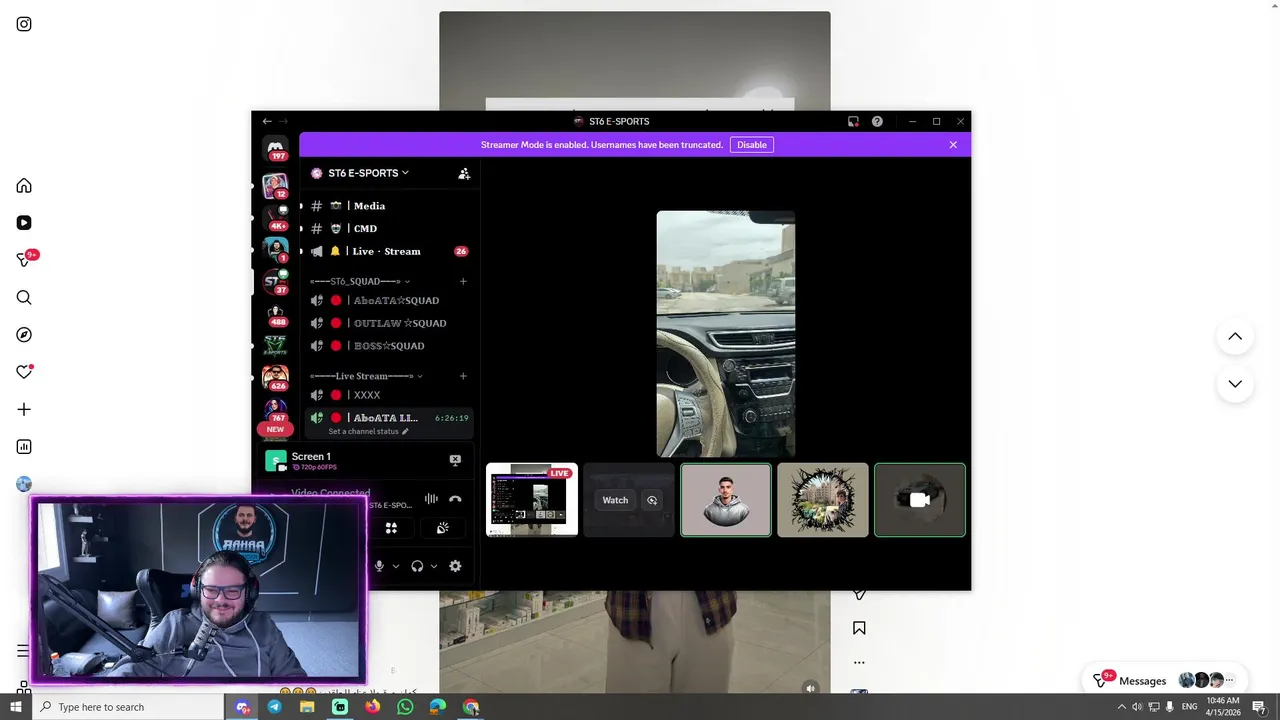Viewport: 1280px width, 720px height.
Task: Open Instagram Reels icon in sidebar
Action: pos(24,223)
